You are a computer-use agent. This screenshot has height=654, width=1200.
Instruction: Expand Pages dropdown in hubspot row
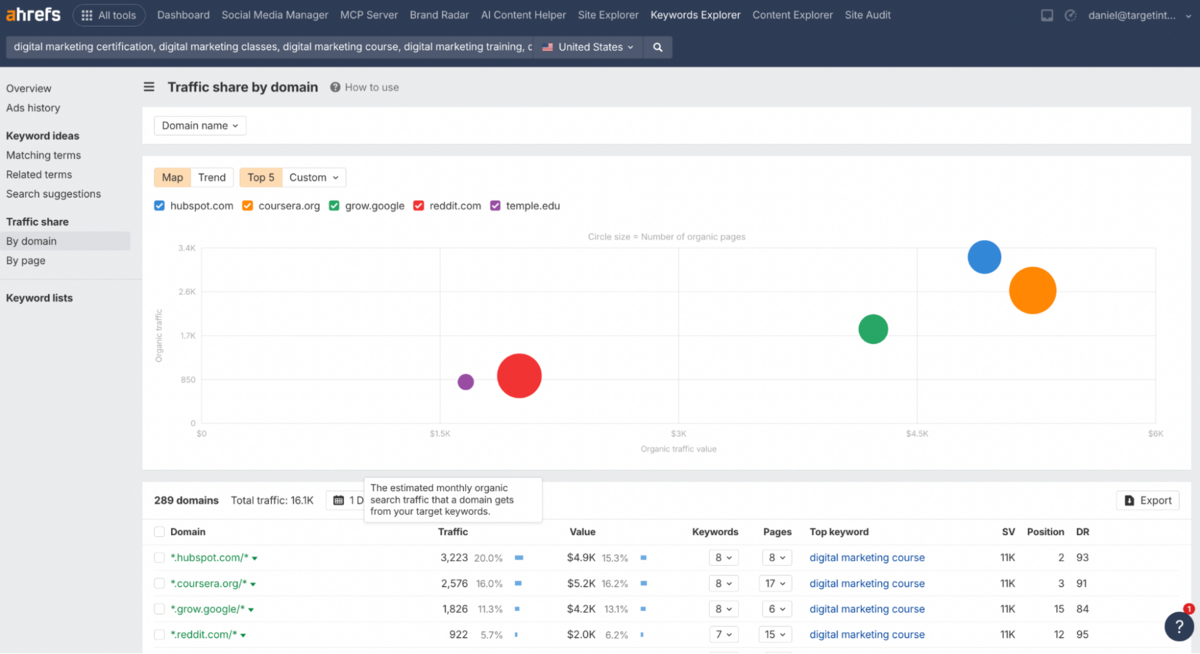point(776,558)
